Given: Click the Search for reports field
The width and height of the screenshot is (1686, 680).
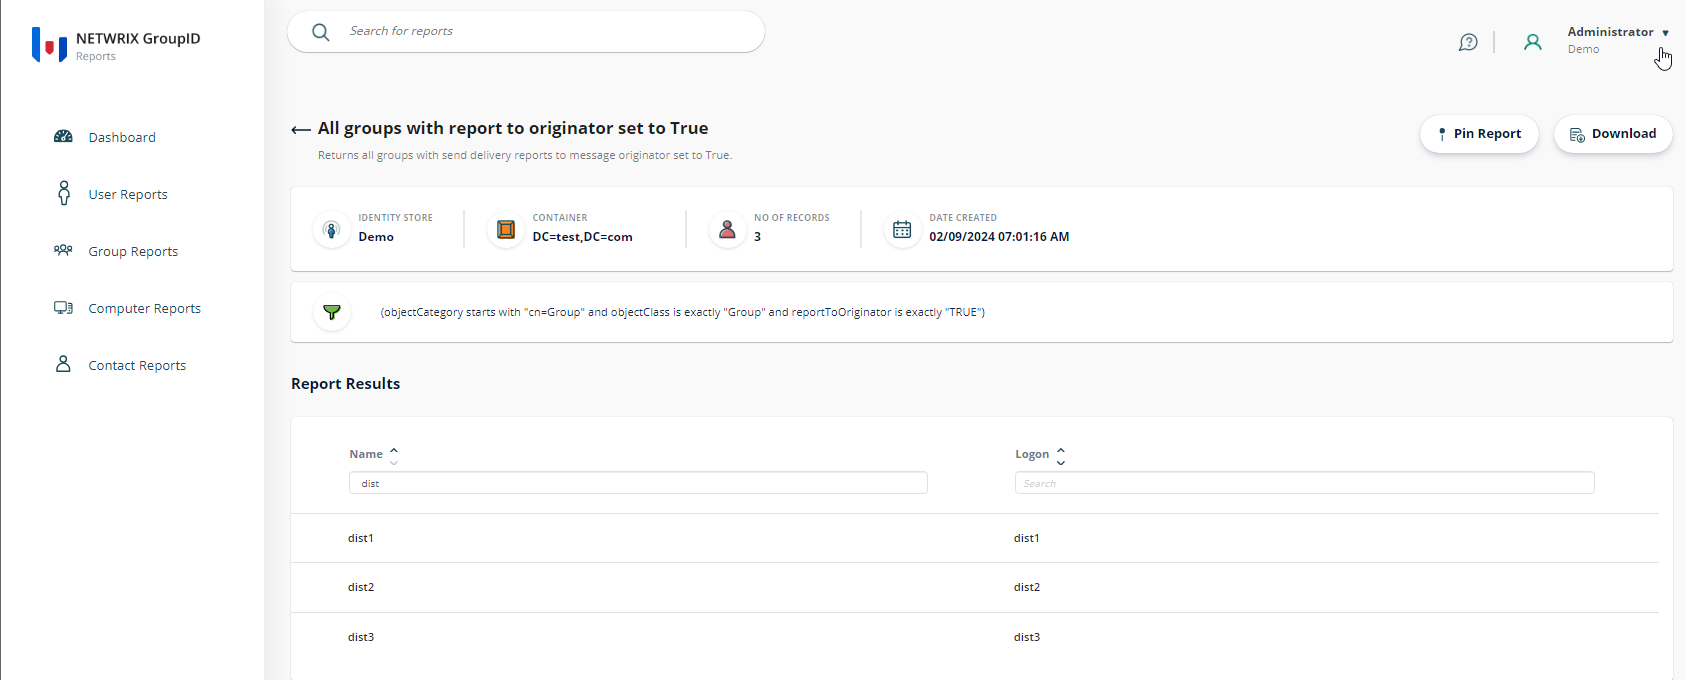Looking at the screenshot, I should [x=526, y=32].
